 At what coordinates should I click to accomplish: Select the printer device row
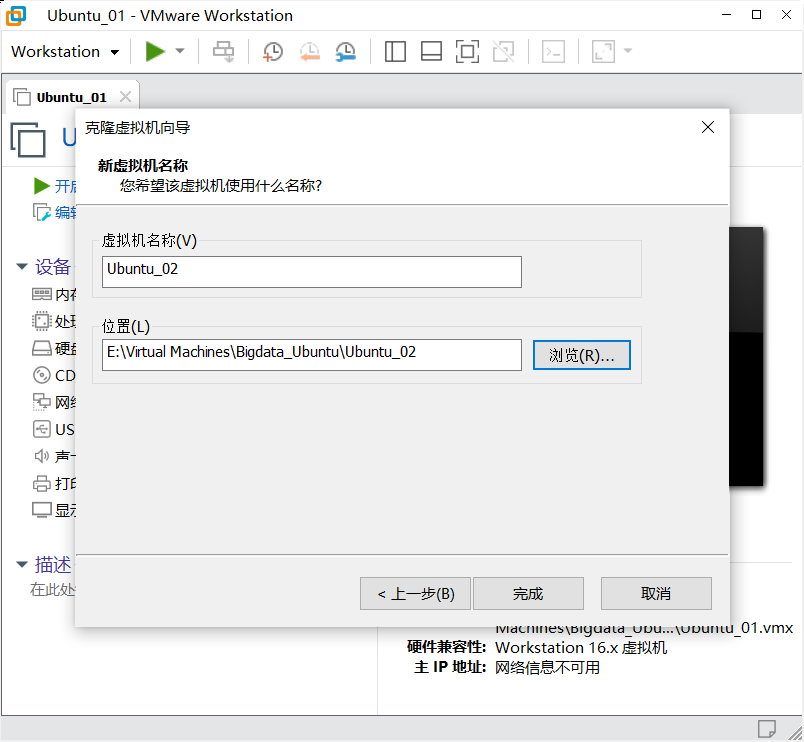tap(54, 483)
